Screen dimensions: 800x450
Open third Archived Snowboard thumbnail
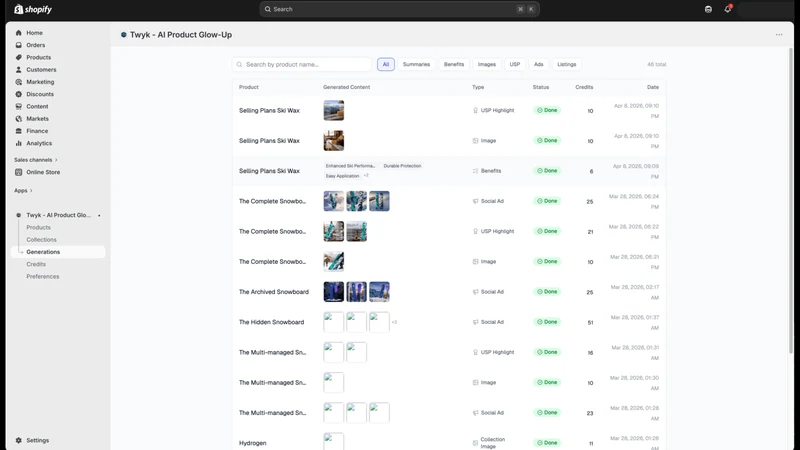pyautogui.click(x=379, y=292)
